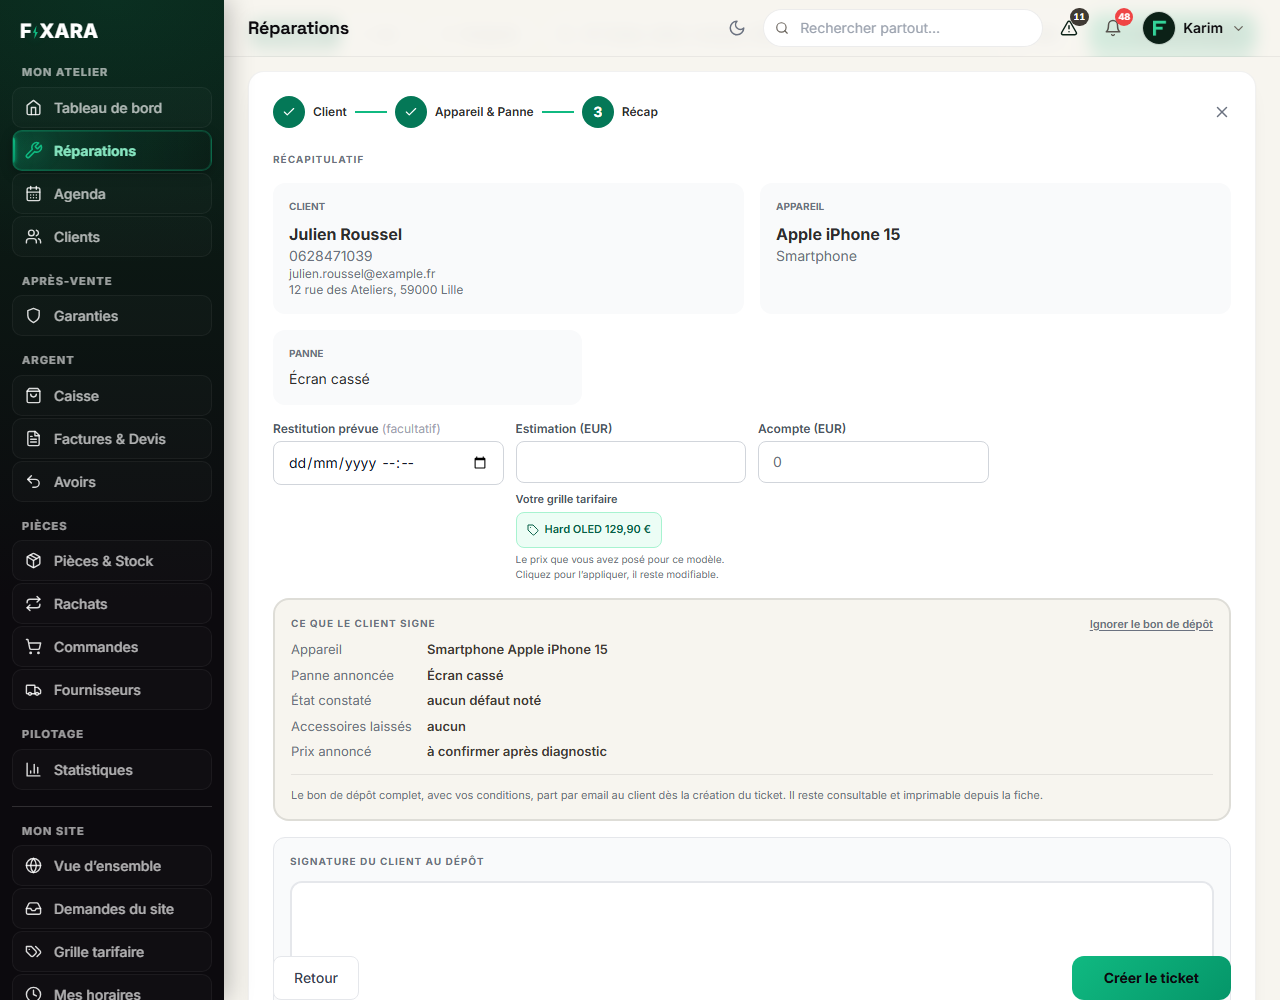
Task: Click the Restitution prévue date field
Action: [x=388, y=463]
